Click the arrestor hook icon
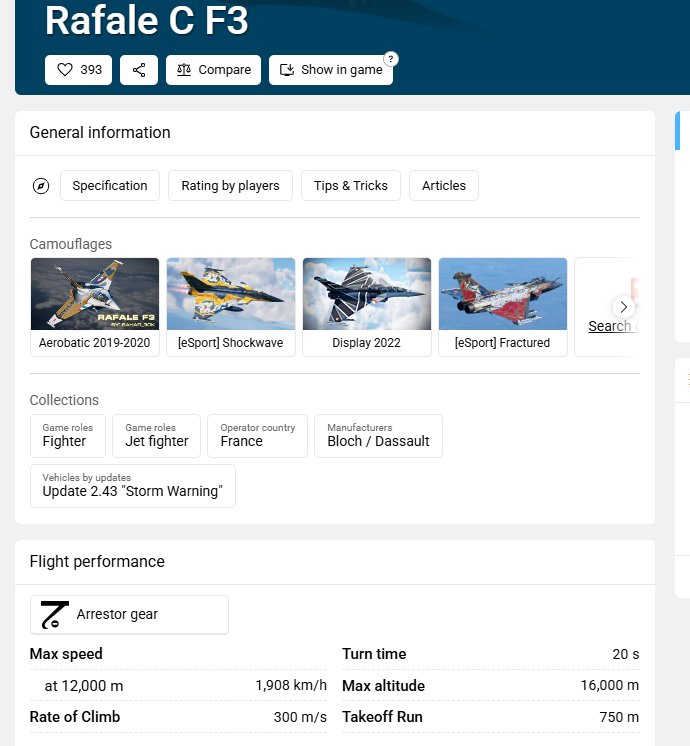The width and height of the screenshot is (690, 746). coord(54,615)
